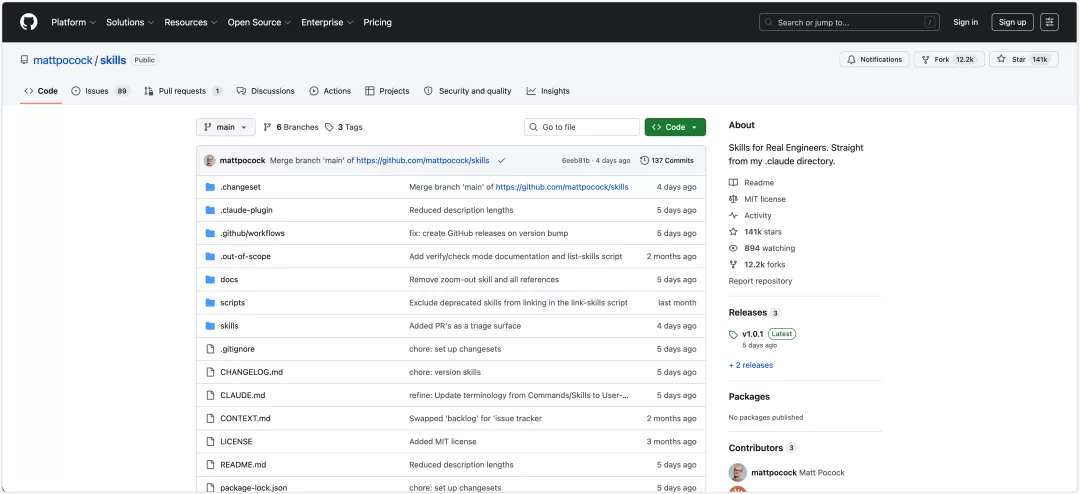
Task: Switch to the Issues tab
Action: 101,91
